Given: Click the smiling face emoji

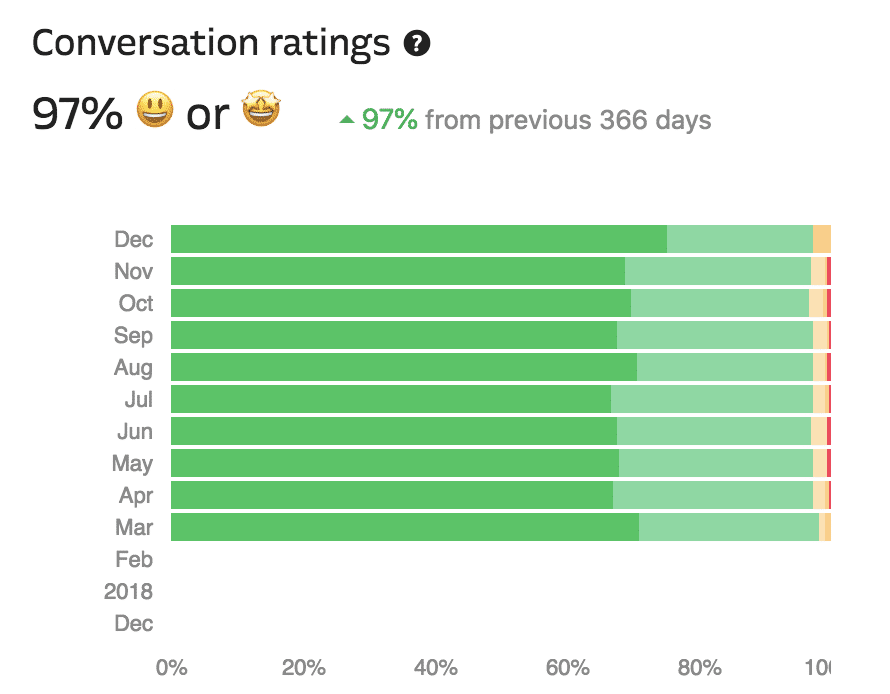Looking at the screenshot, I should [x=154, y=112].
